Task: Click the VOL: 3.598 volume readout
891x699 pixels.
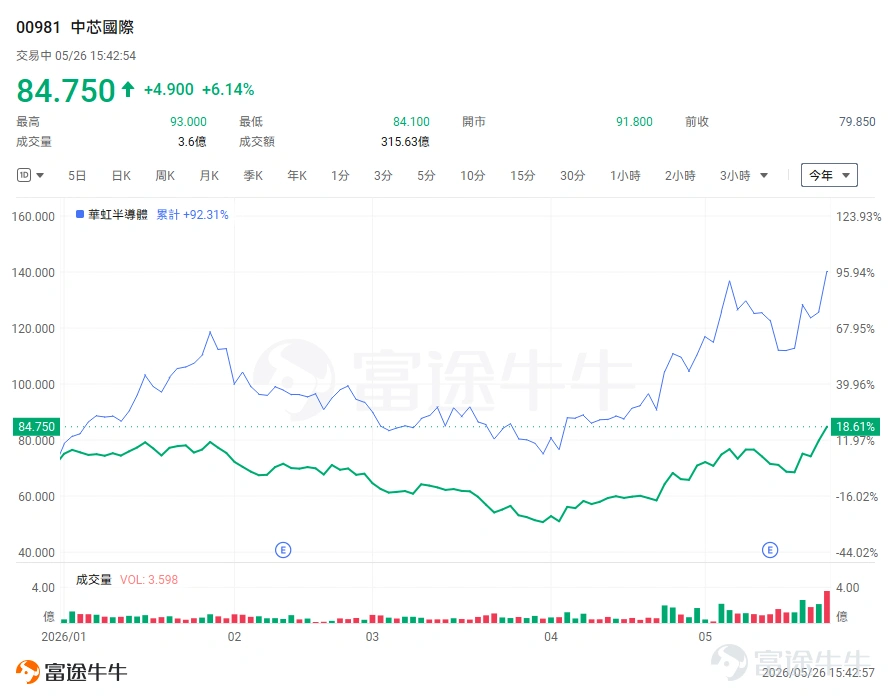Action: click(x=149, y=580)
